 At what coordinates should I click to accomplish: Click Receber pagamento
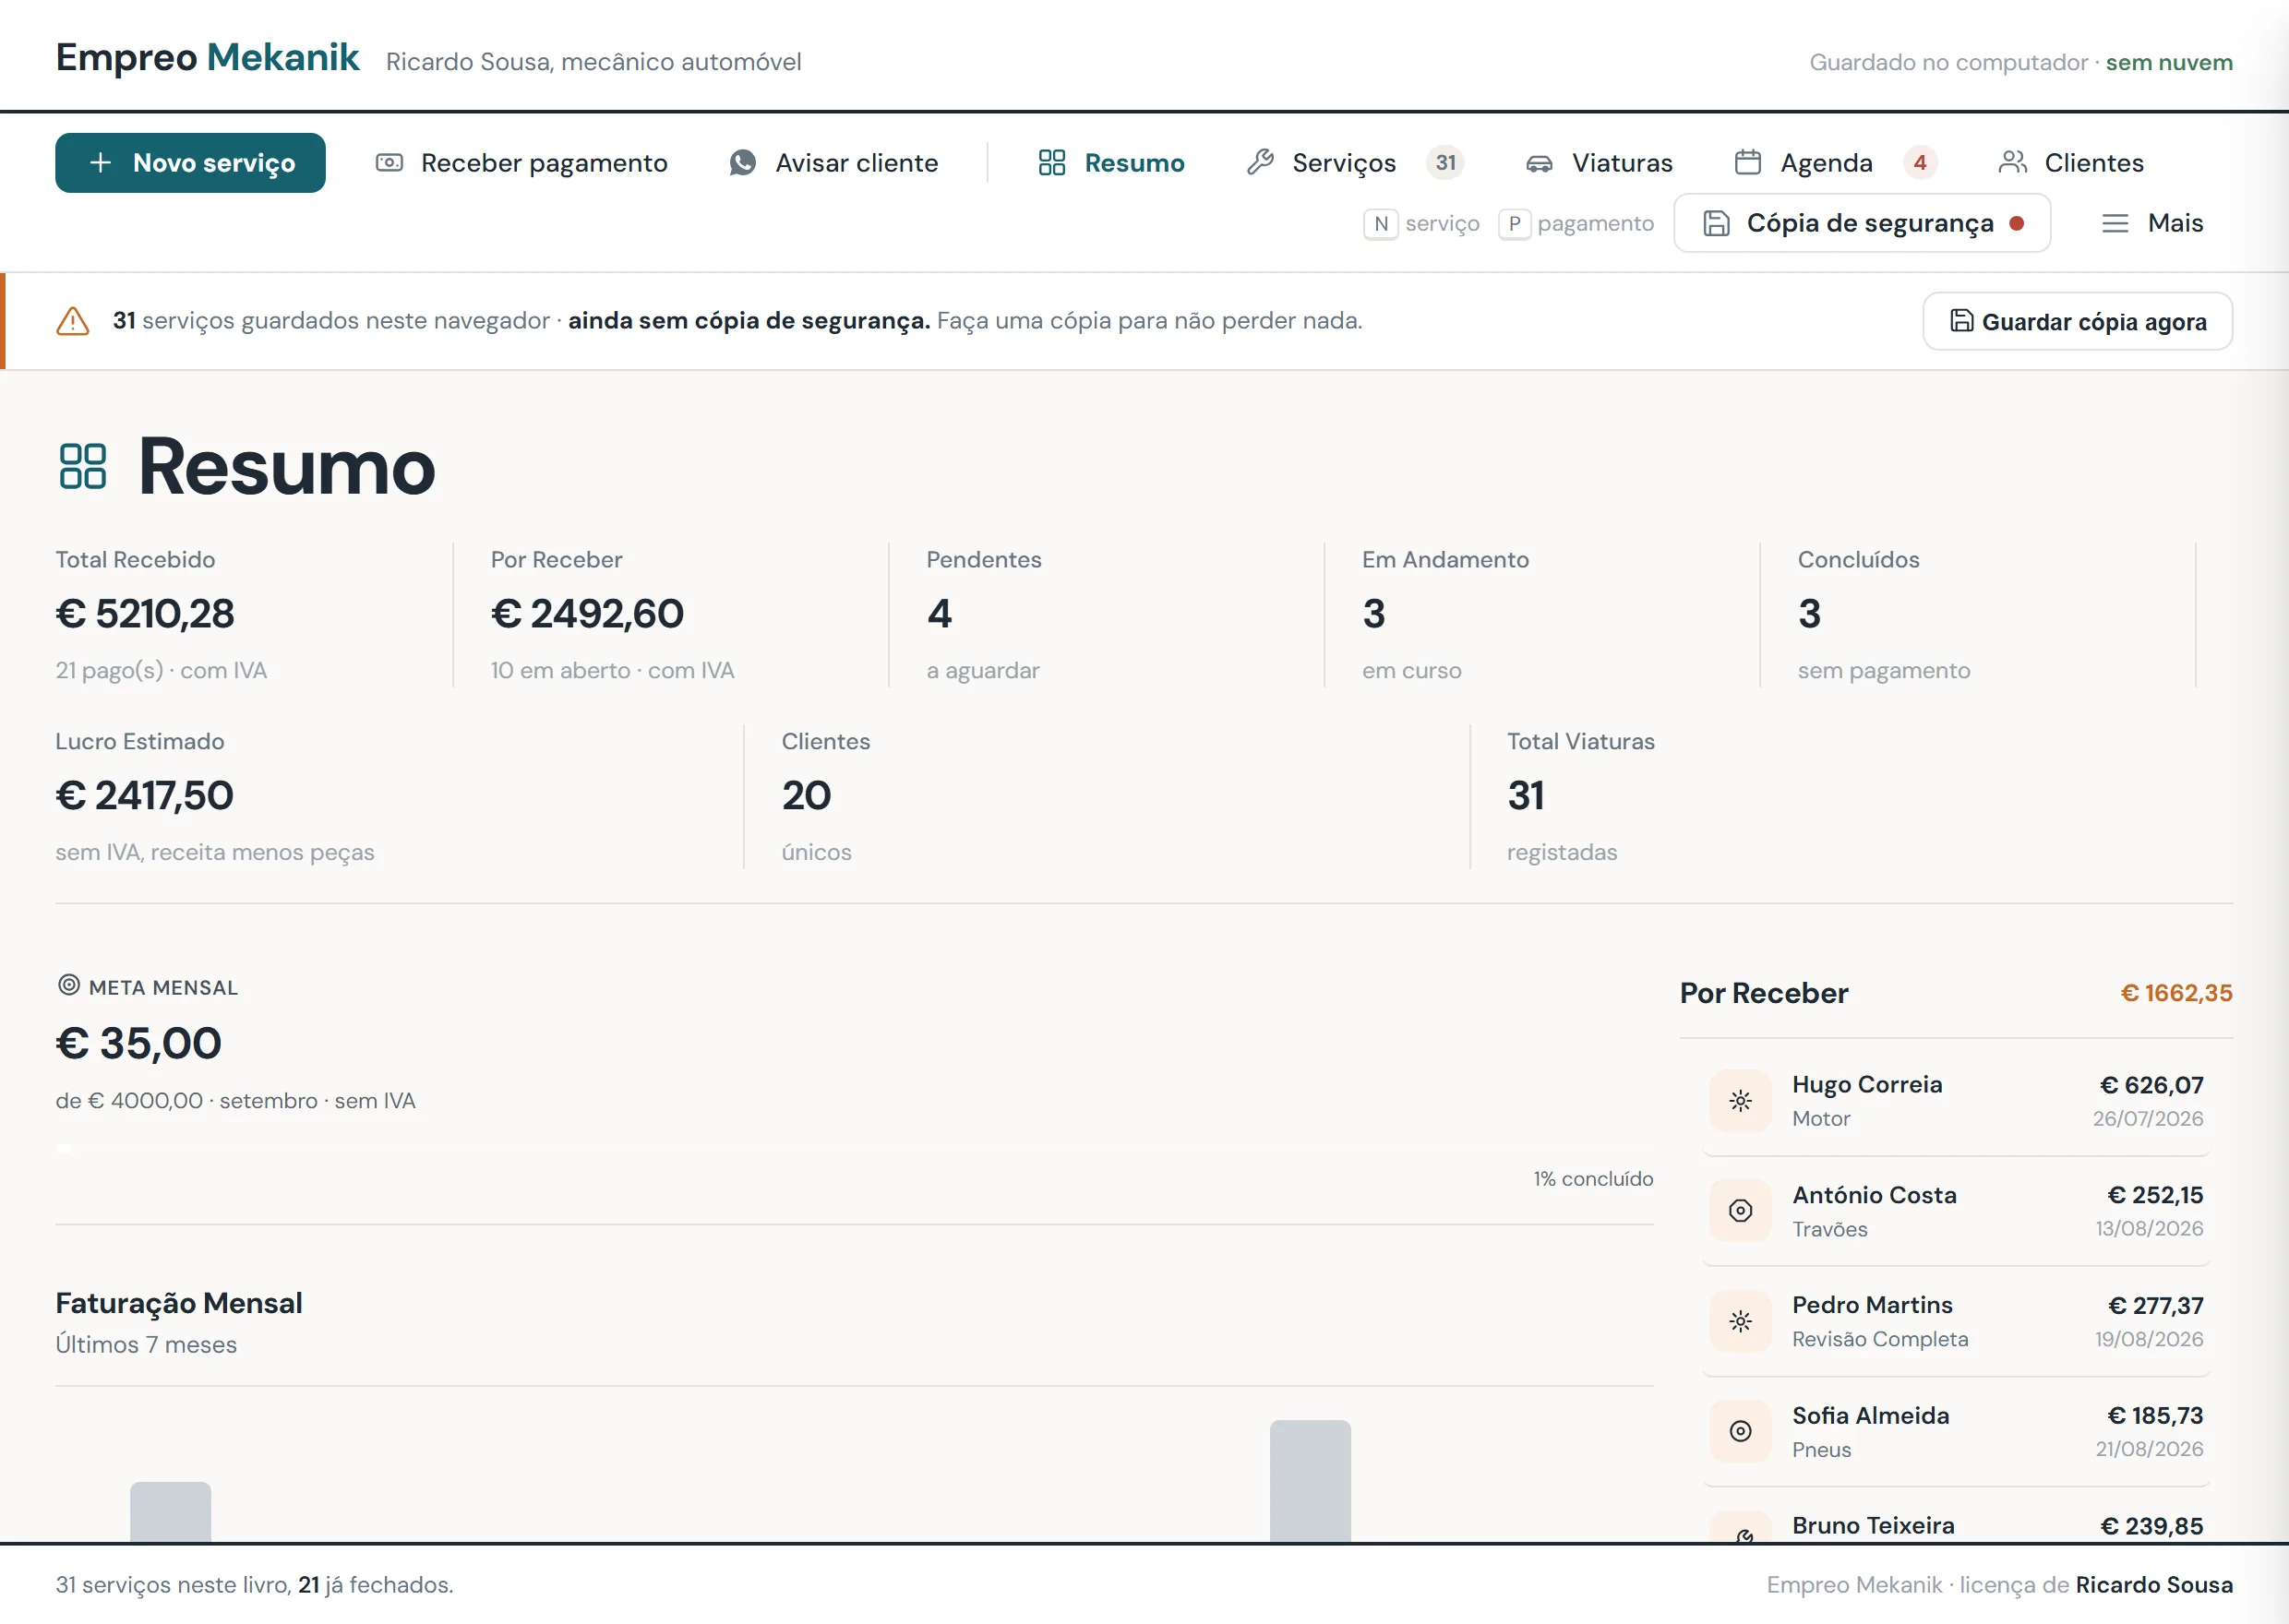click(x=521, y=162)
